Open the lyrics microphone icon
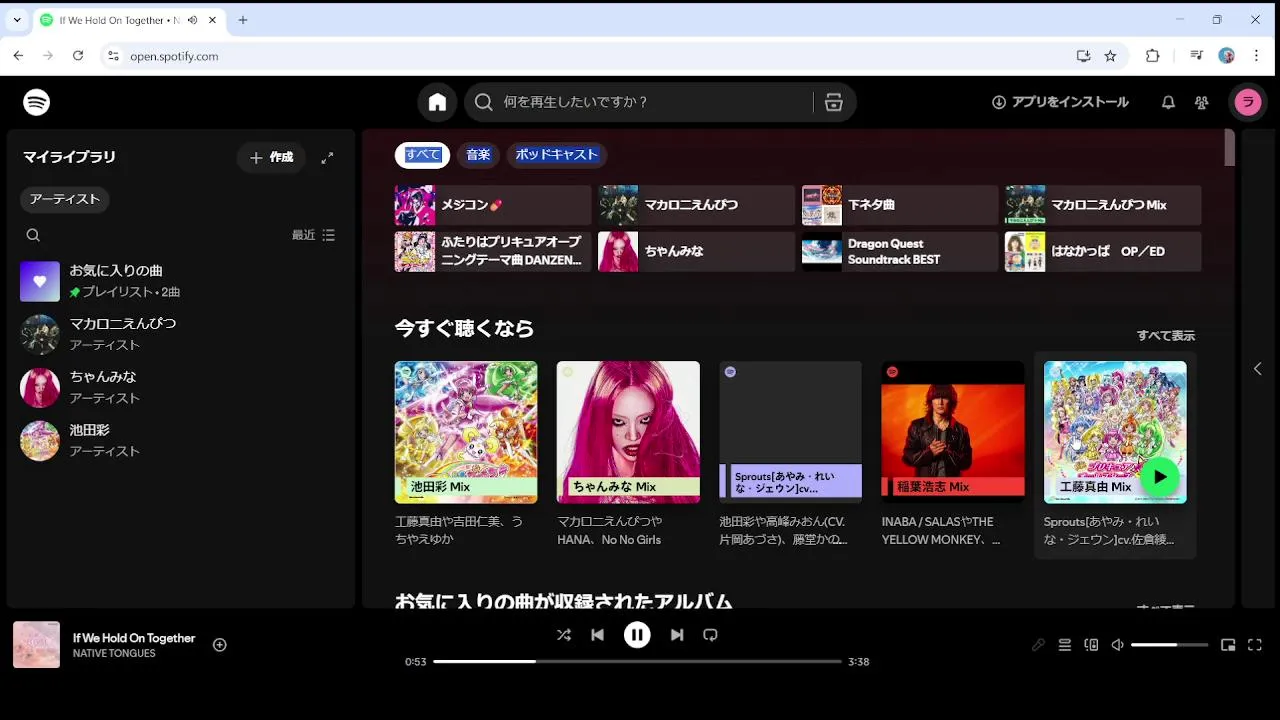This screenshot has width=1280, height=720. pos(1038,645)
